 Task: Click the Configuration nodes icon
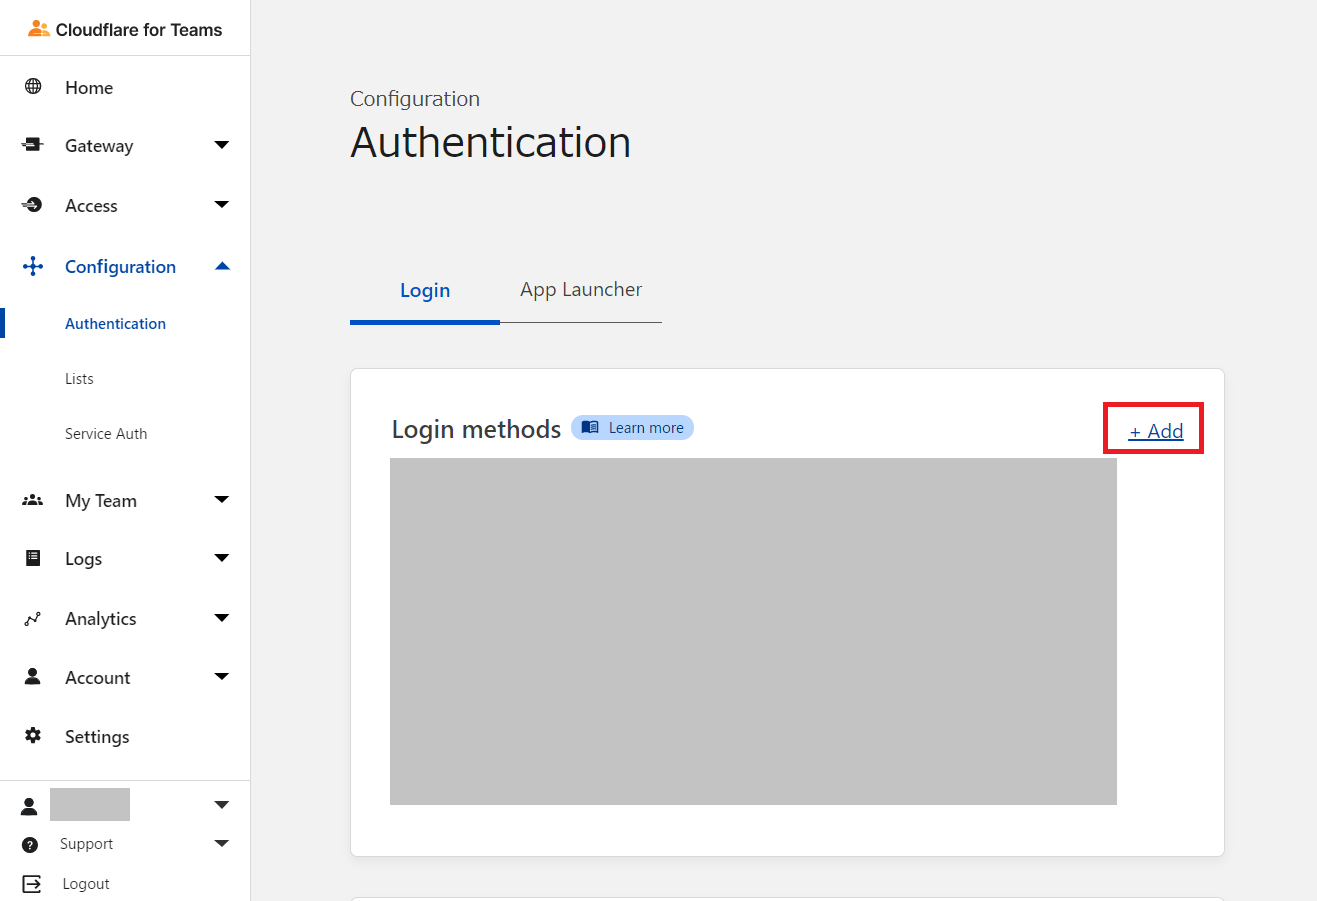33,266
